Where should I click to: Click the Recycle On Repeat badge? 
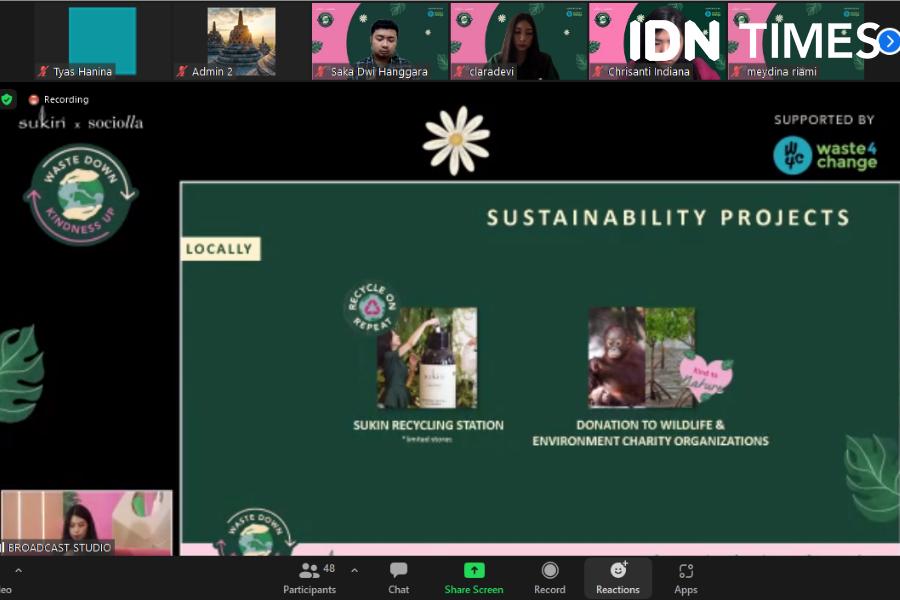371,307
